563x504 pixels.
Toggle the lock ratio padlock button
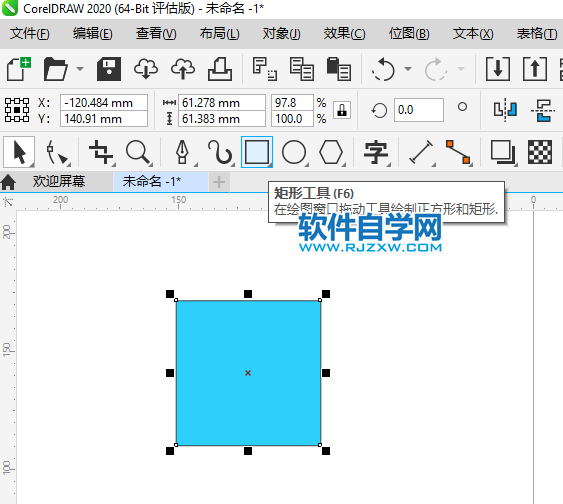tap(342, 110)
